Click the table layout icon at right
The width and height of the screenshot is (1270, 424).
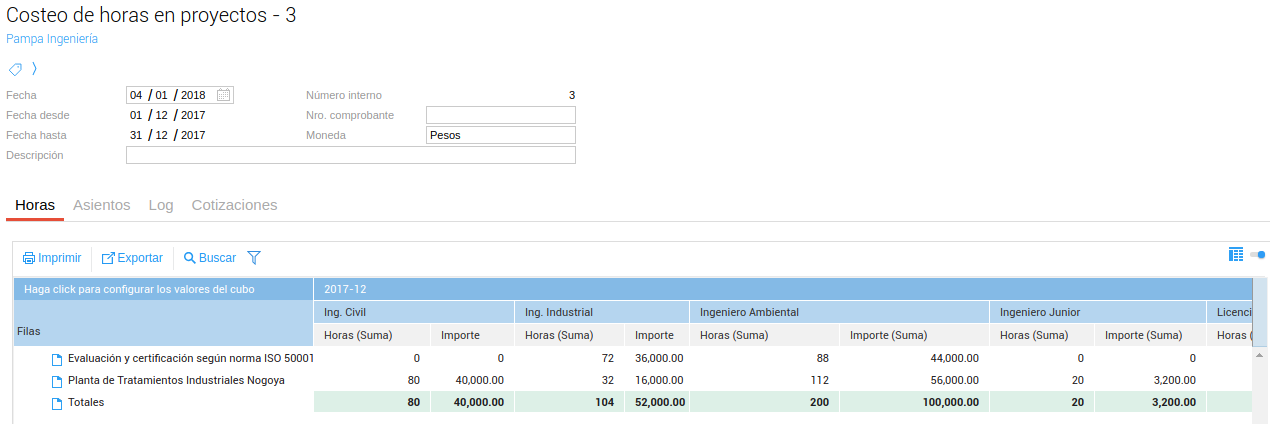coord(1236,255)
